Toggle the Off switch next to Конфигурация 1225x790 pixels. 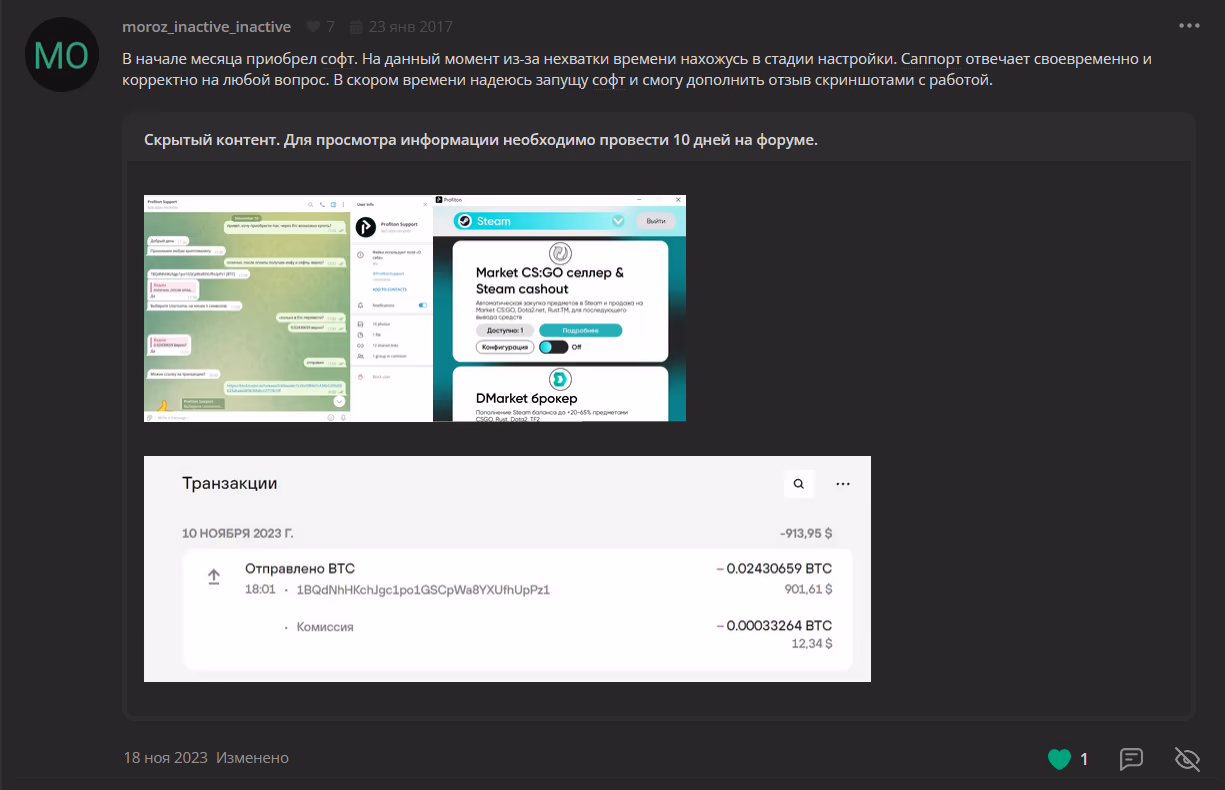553,347
